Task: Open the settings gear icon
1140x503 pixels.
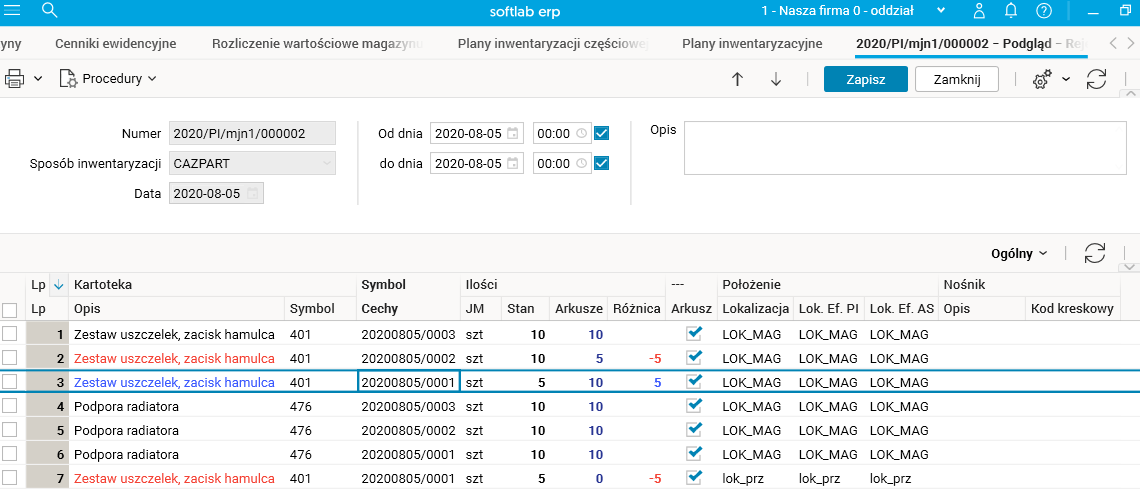Action: (x=1041, y=80)
